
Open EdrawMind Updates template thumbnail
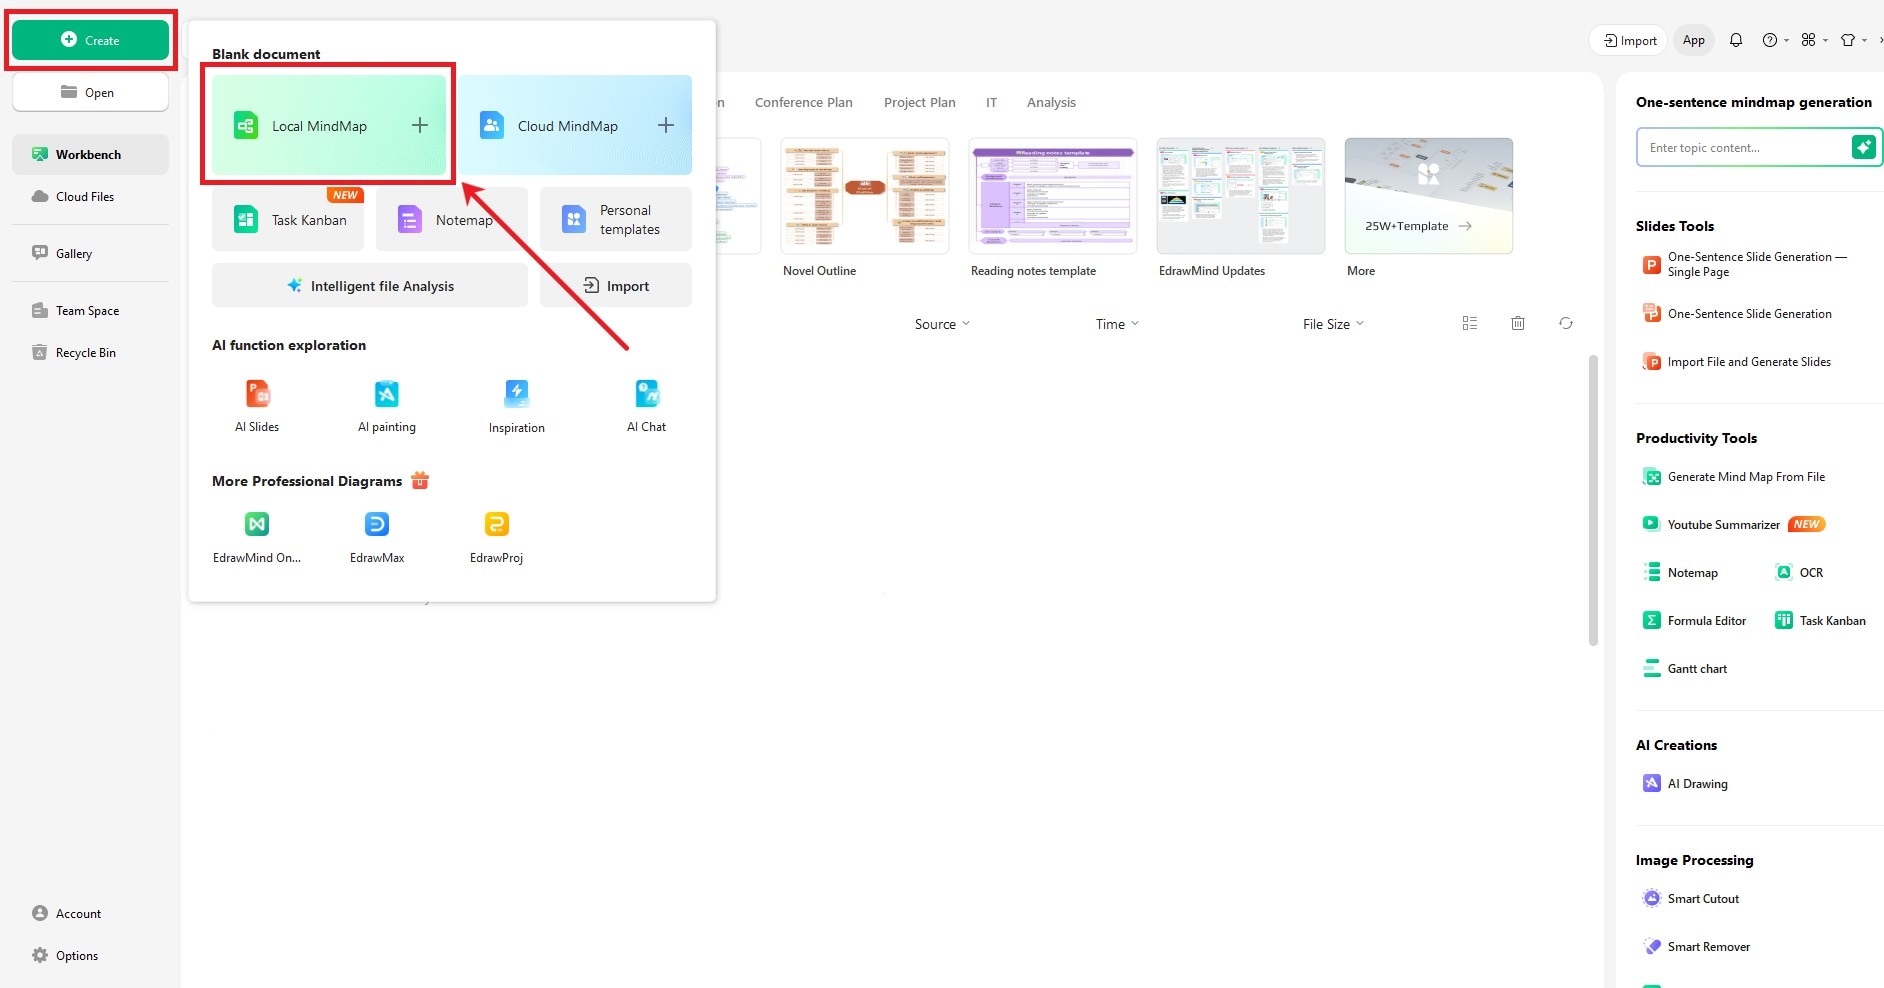[1241, 196]
